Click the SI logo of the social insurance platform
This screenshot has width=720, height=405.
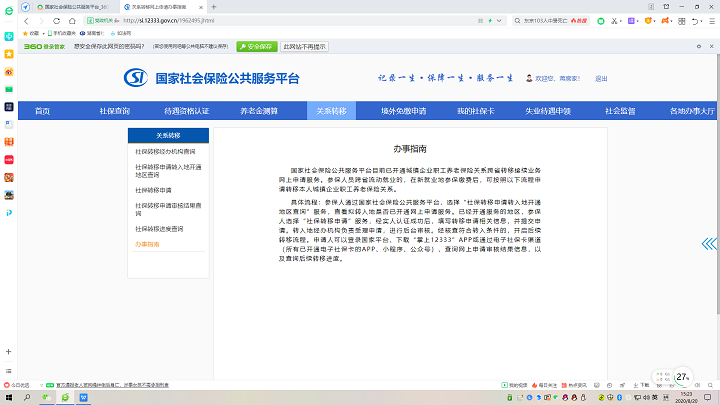[x=137, y=78]
